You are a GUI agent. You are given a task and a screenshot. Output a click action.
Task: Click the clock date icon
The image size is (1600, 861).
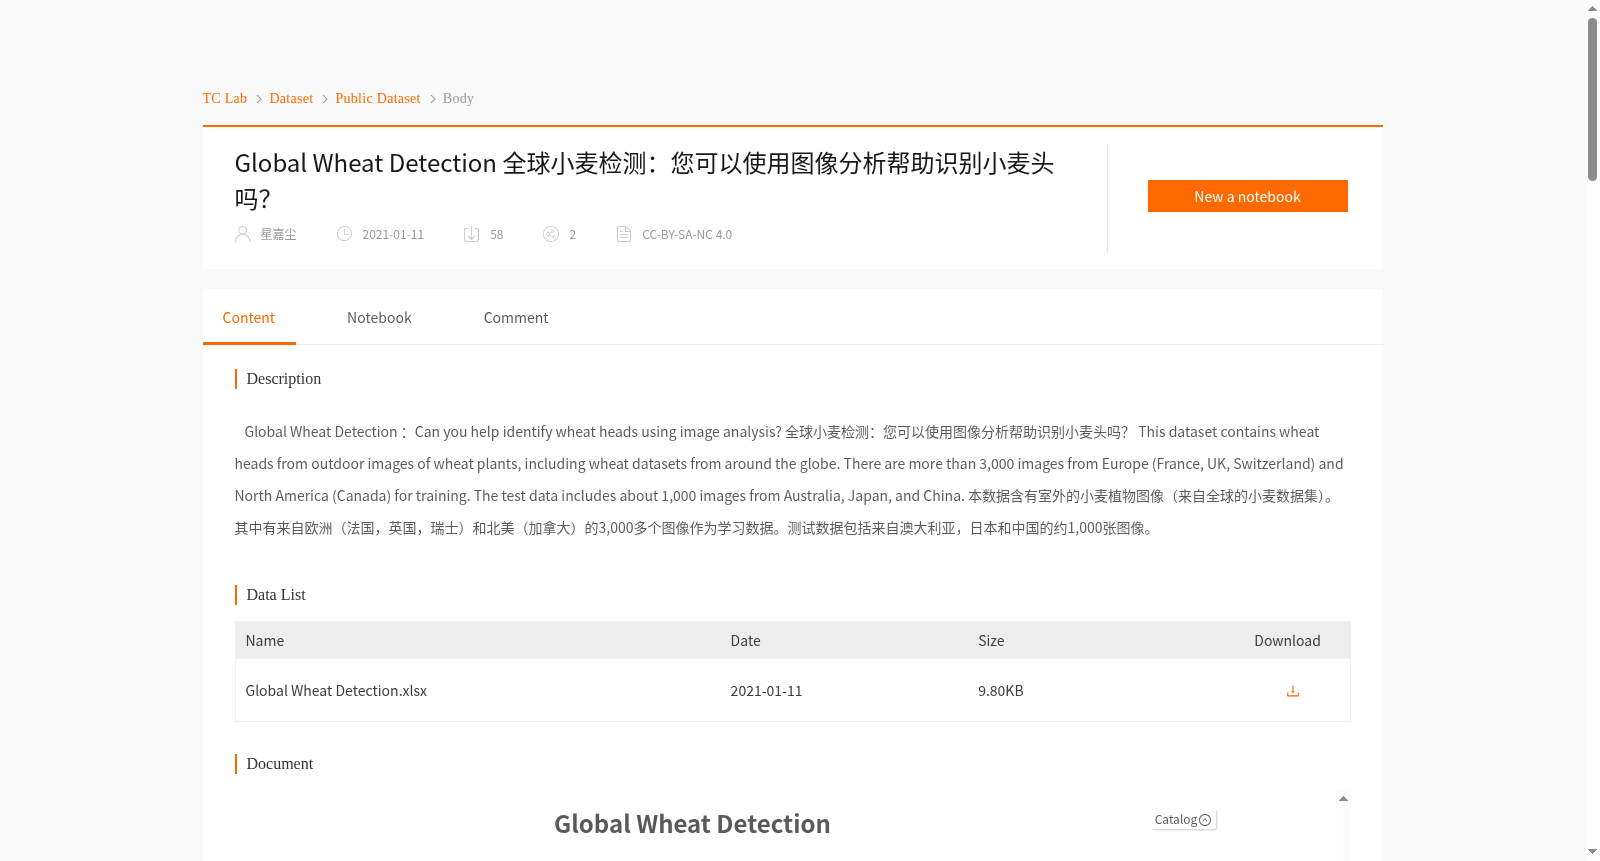(344, 234)
